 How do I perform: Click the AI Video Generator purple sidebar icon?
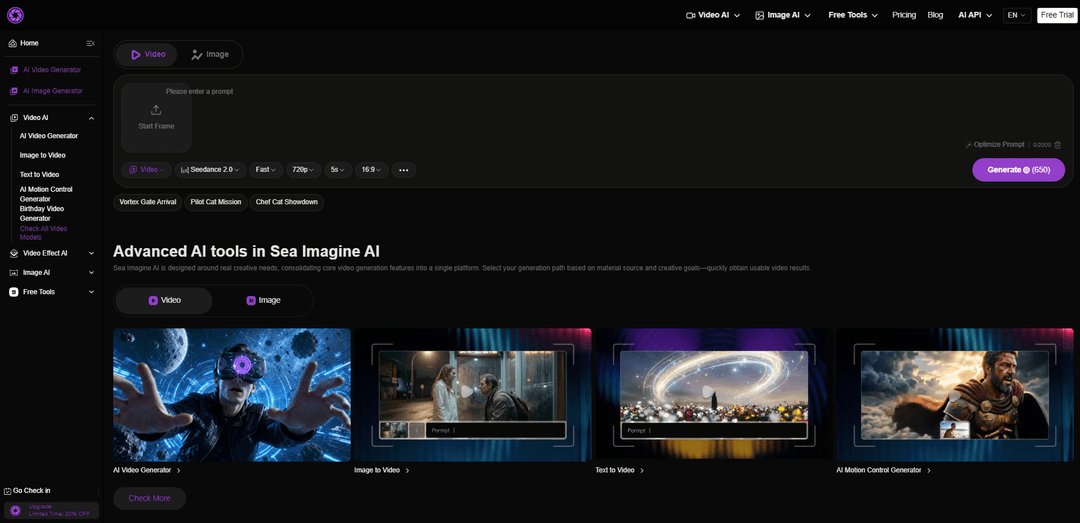click(14, 70)
